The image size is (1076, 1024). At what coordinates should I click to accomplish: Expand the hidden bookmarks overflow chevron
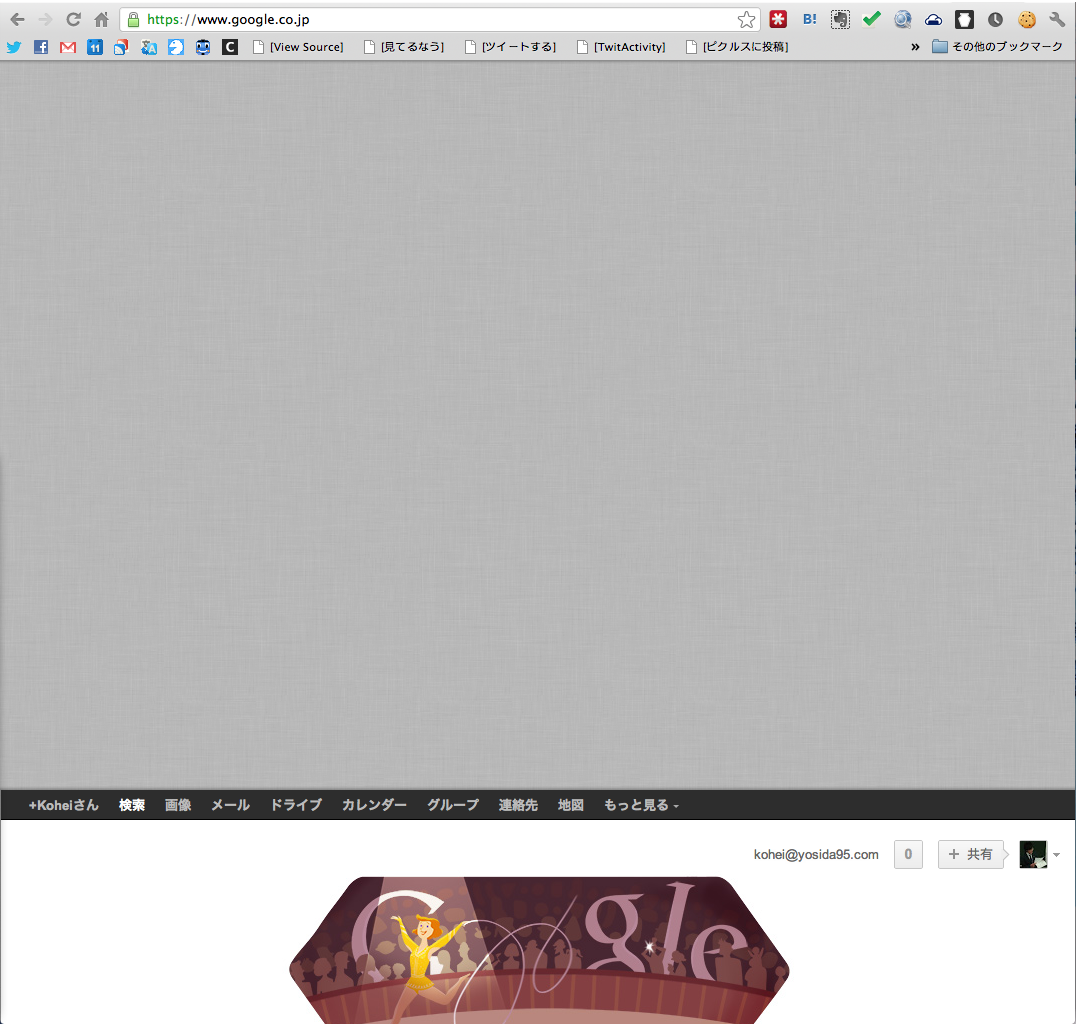(914, 47)
